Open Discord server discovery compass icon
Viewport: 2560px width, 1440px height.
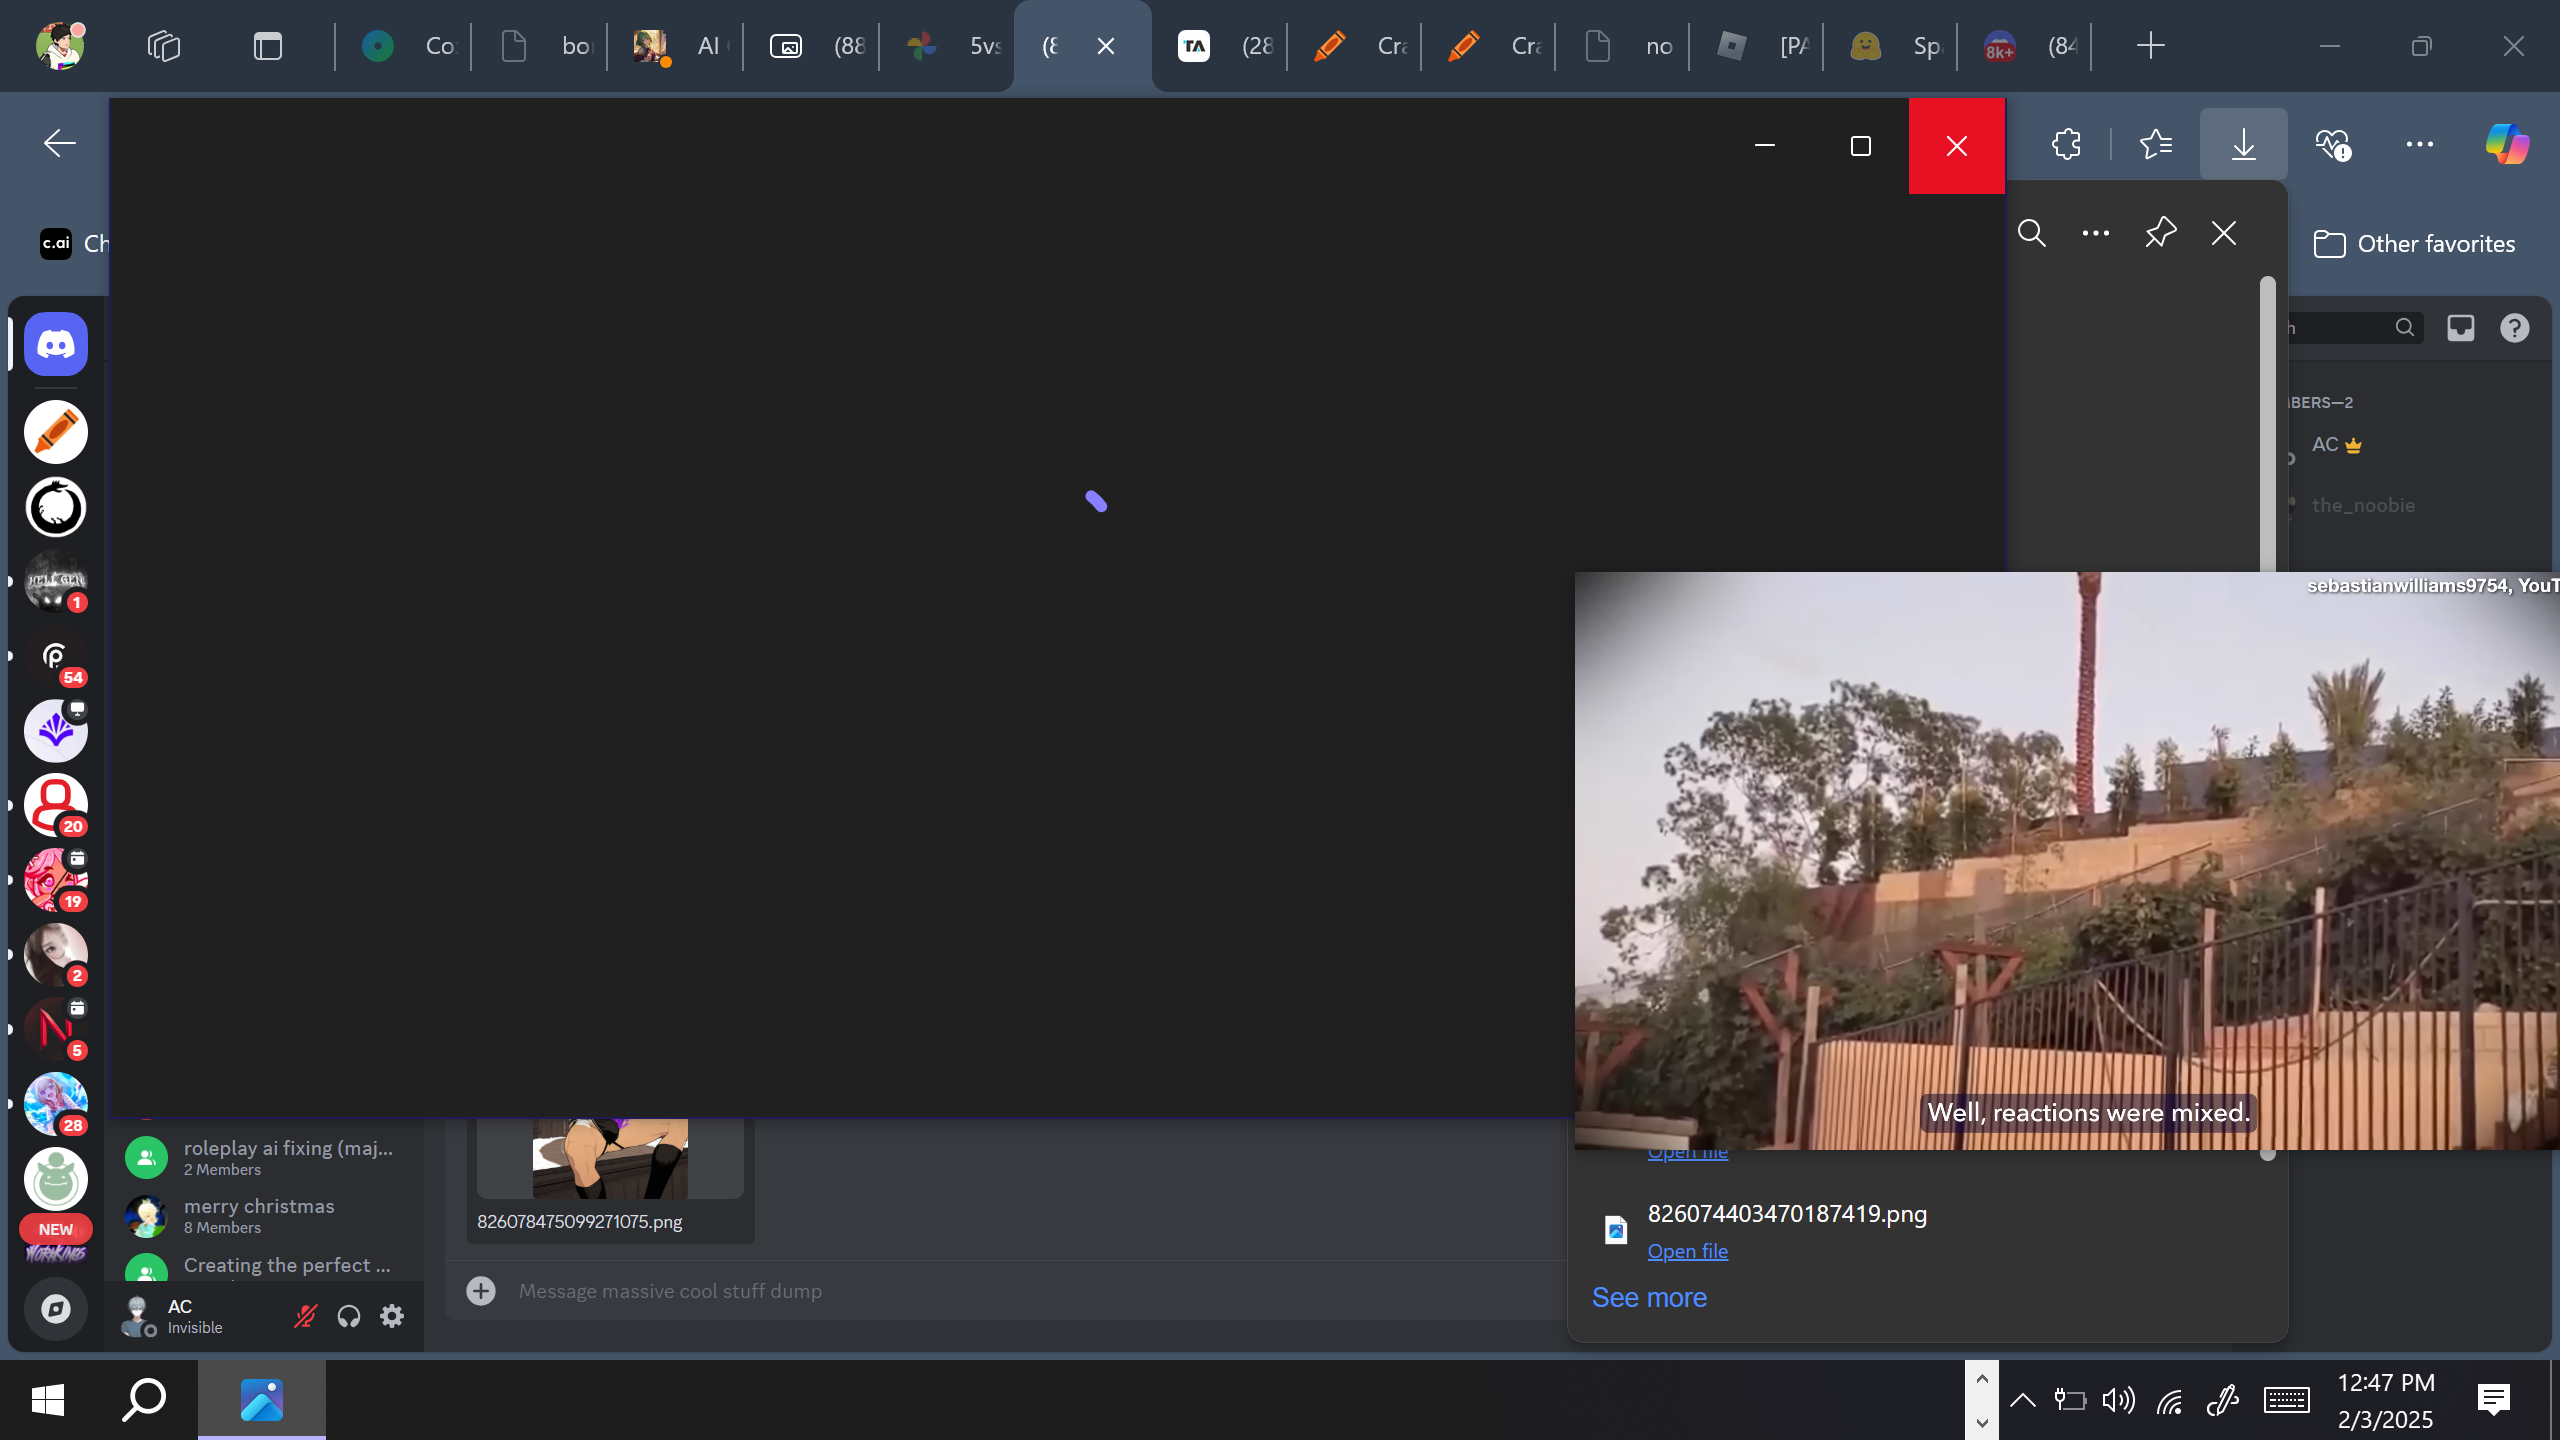point(56,1309)
